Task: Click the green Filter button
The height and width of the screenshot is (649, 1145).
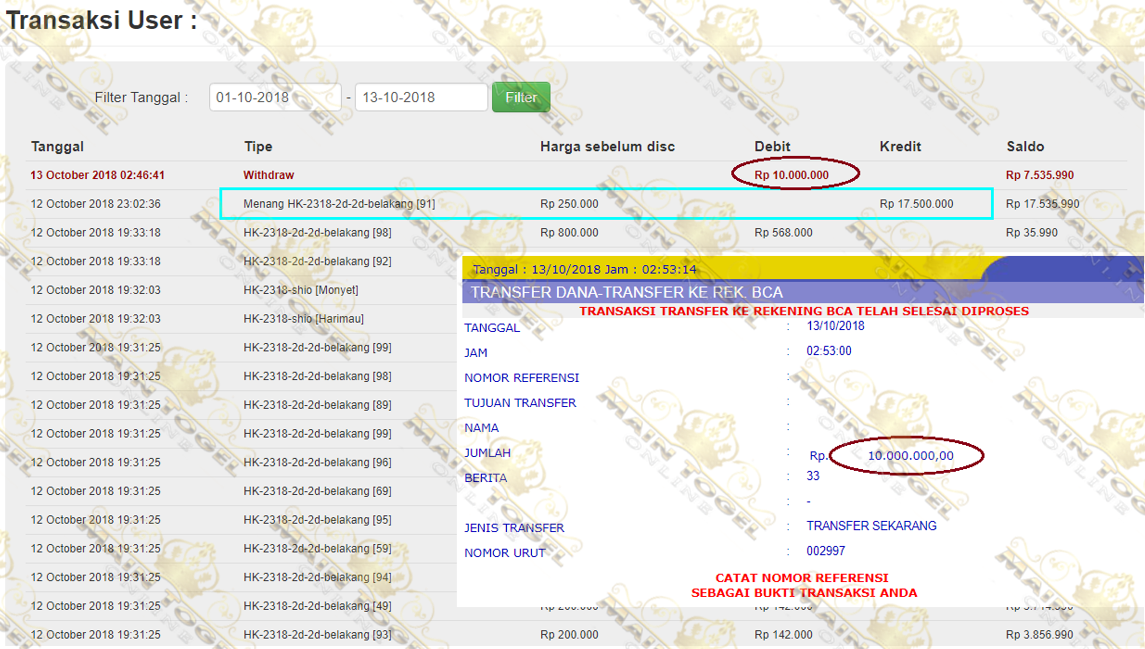Action: coord(520,97)
